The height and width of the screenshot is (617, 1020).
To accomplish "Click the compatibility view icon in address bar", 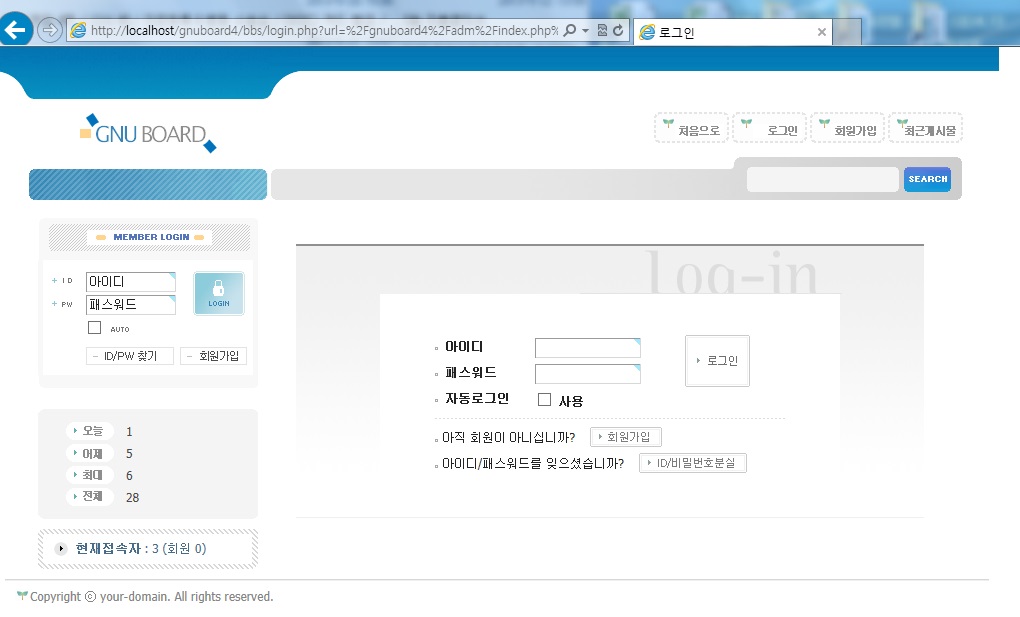I will tap(602, 31).
